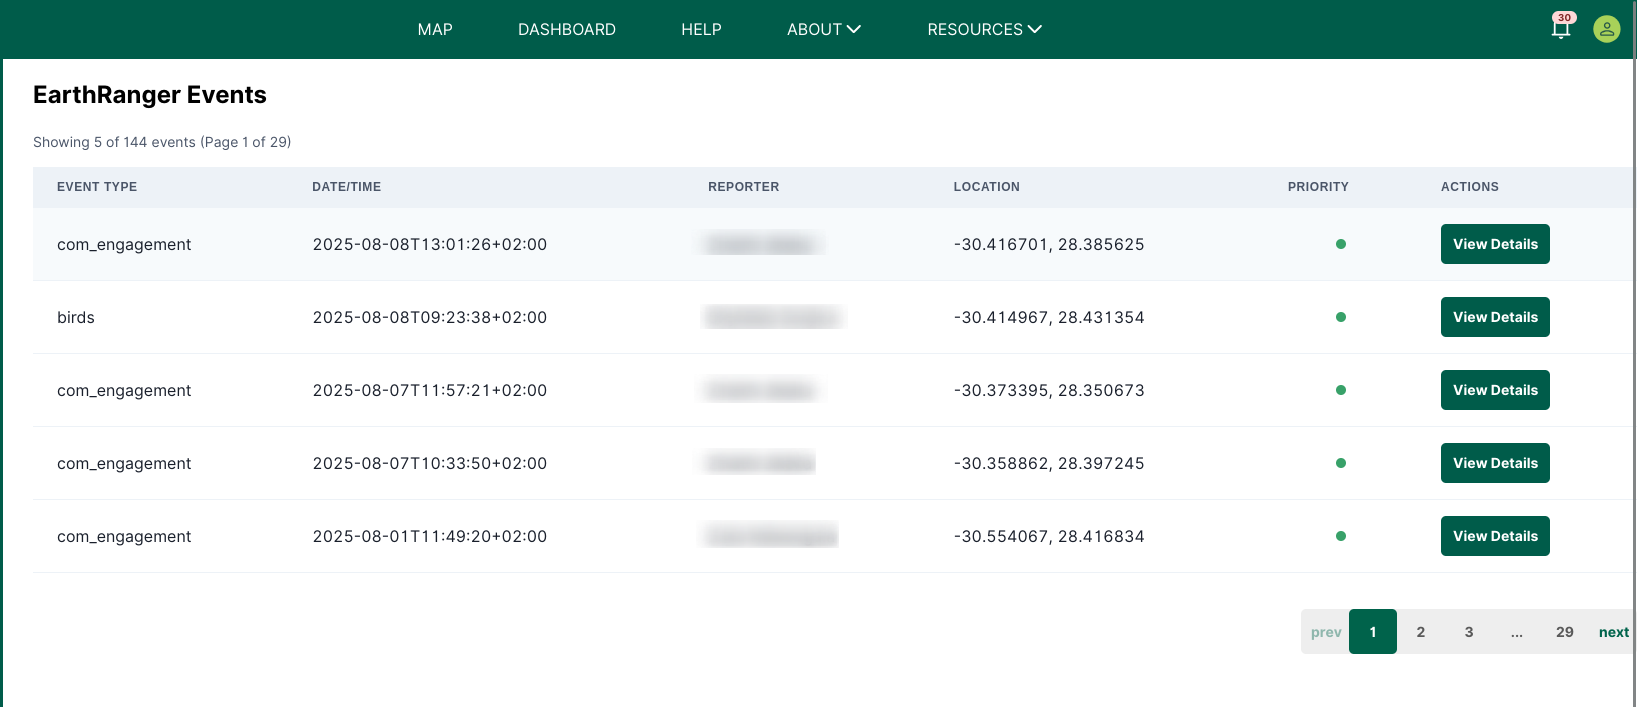The height and width of the screenshot is (707, 1637).
Task: Open the user profile avatar icon
Action: [1607, 29]
